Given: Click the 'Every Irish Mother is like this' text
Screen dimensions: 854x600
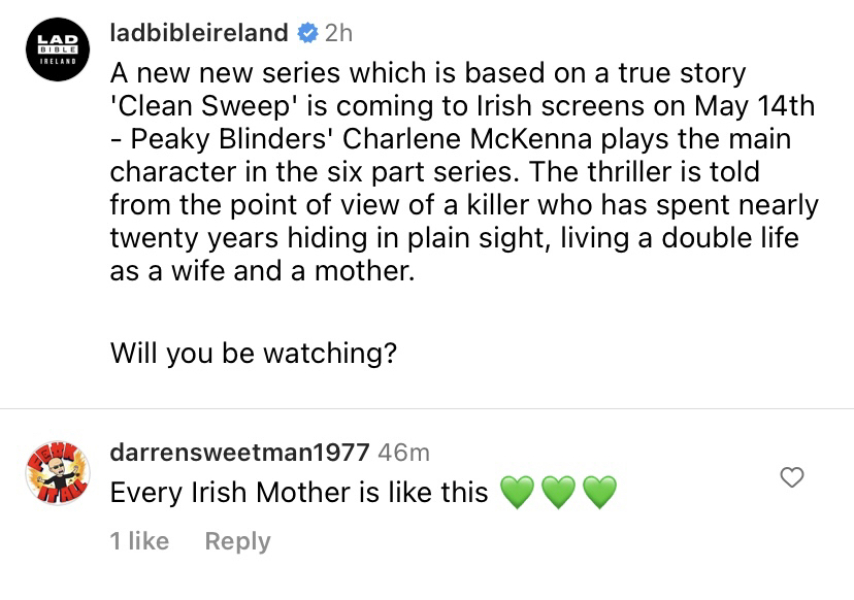Looking at the screenshot, I should pyautogui.click(x=299, y=492).
